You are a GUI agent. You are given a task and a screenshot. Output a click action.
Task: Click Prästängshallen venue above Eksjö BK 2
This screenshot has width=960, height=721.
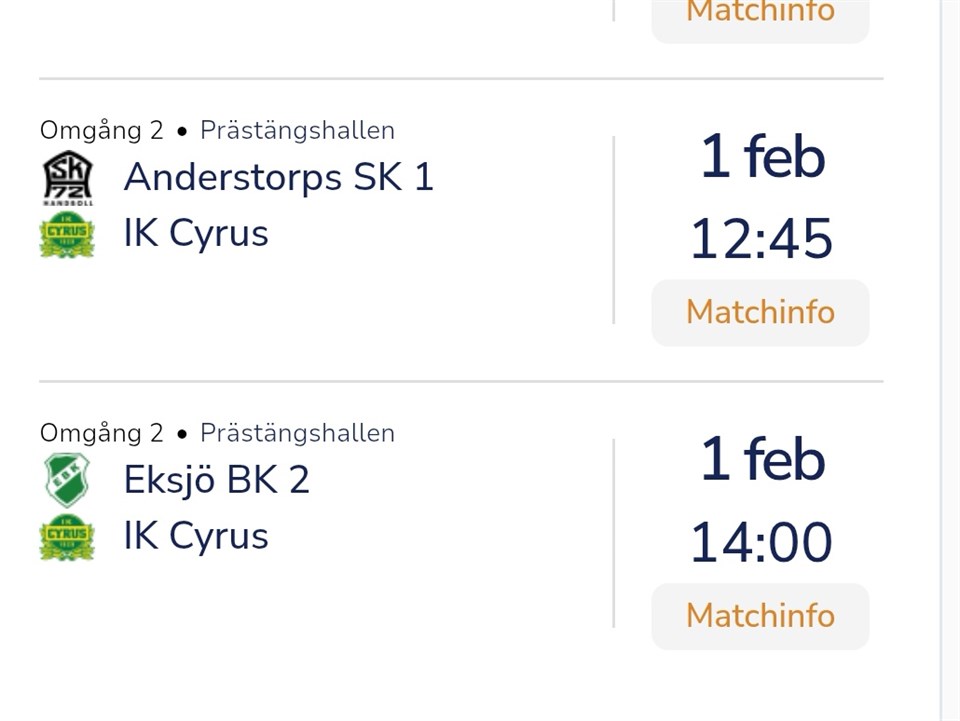coord(297,433)
